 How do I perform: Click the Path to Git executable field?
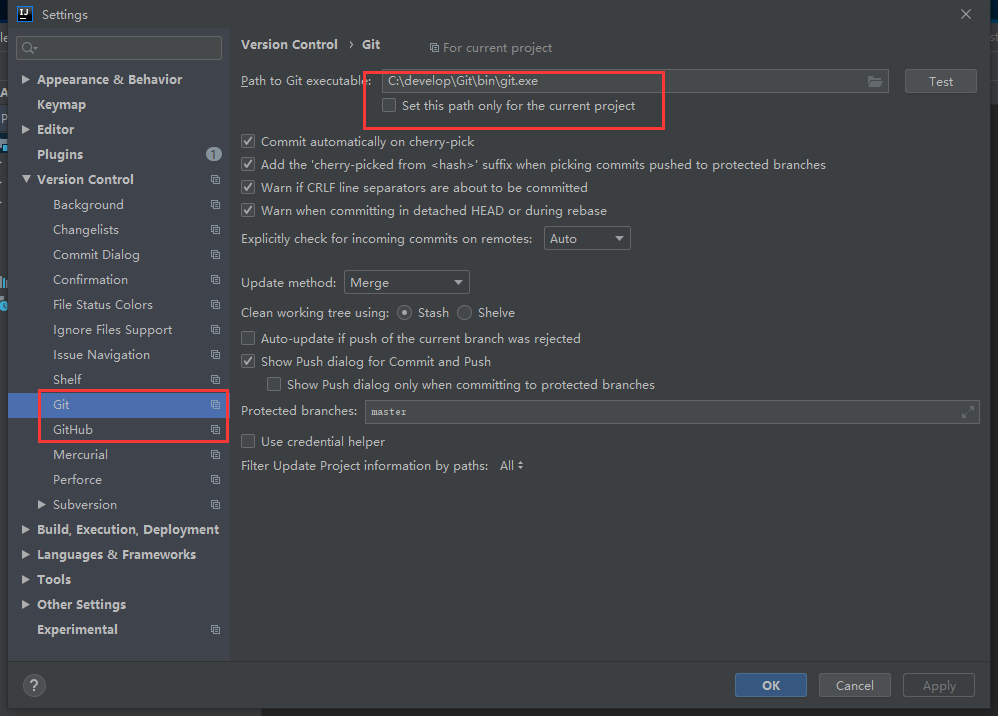point(635,81)
